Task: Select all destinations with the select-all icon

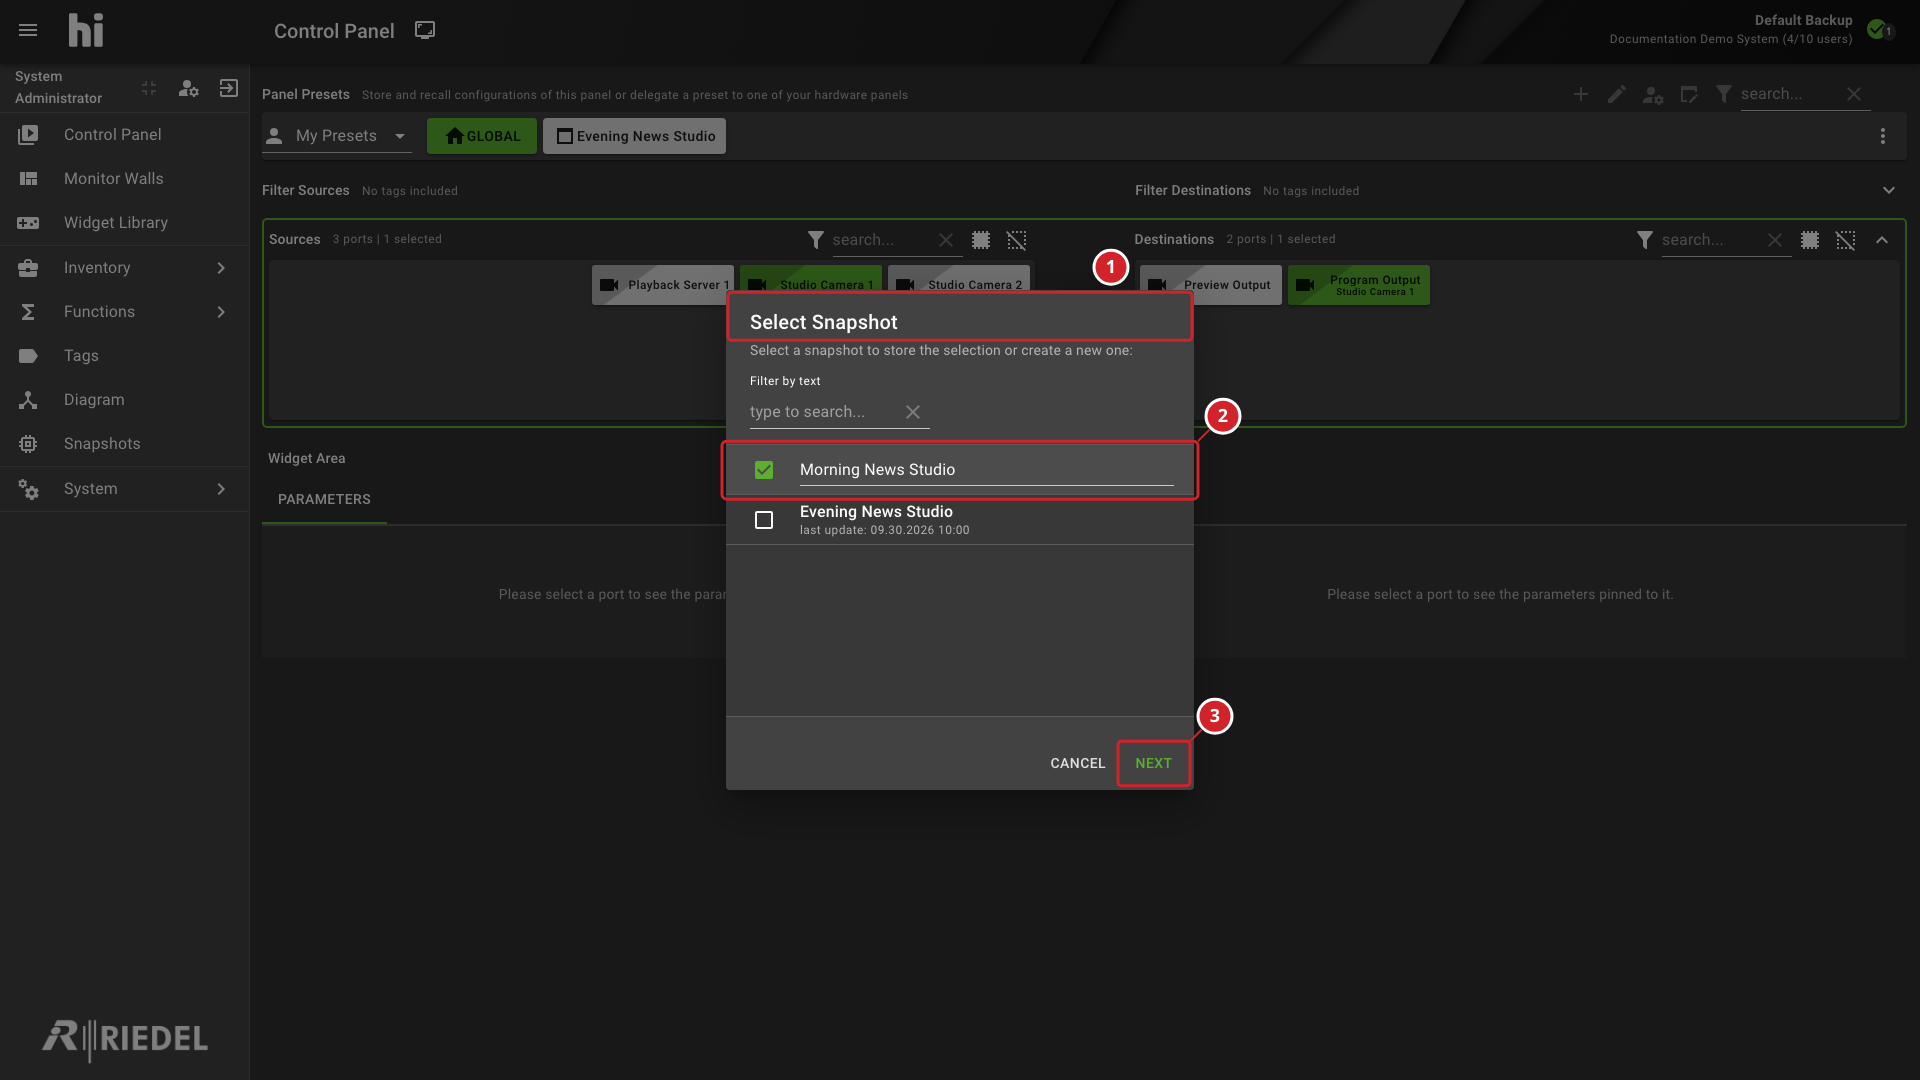Action: pos(1810,240)
